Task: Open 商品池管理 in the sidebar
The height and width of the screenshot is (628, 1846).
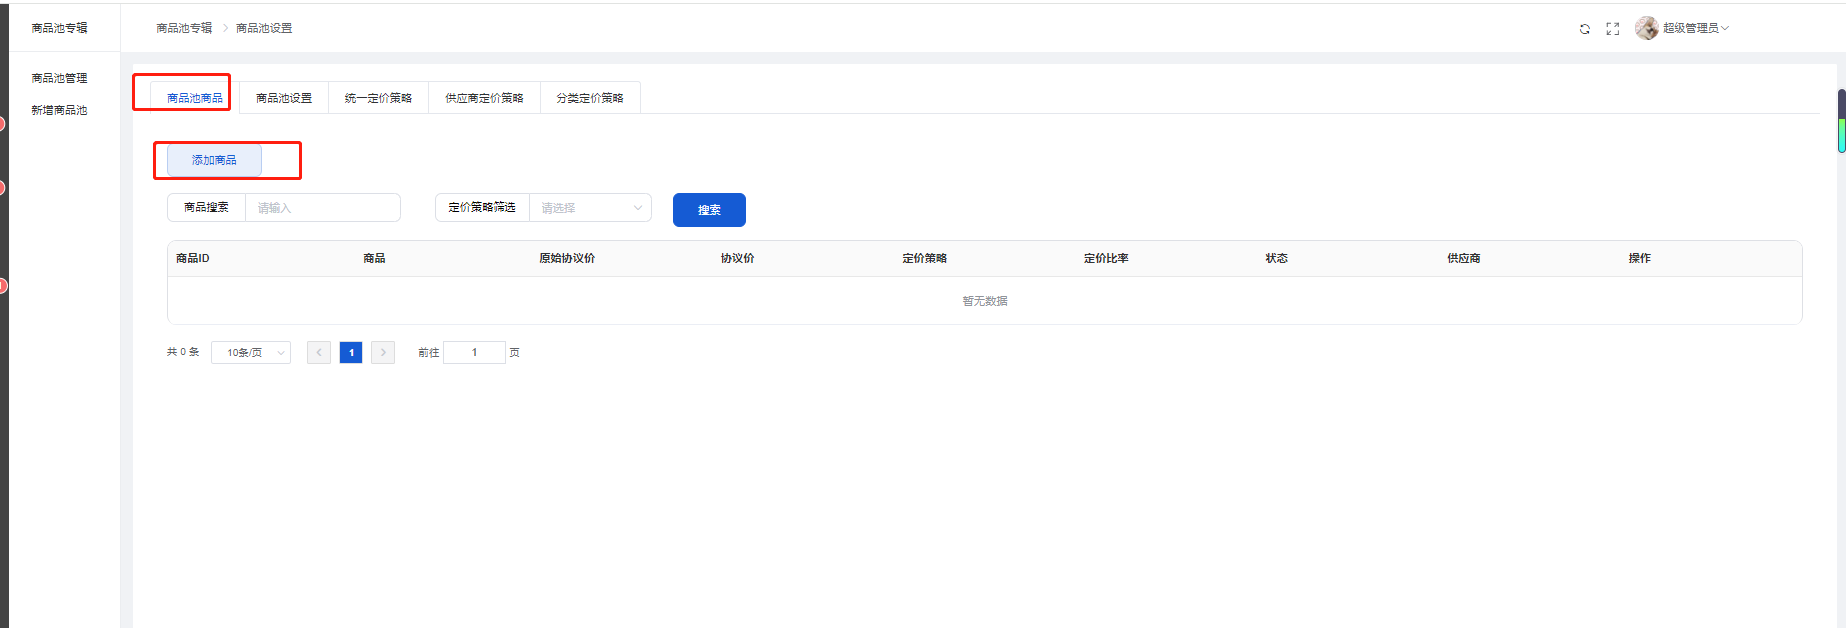Action: click(x=59, y=78)
